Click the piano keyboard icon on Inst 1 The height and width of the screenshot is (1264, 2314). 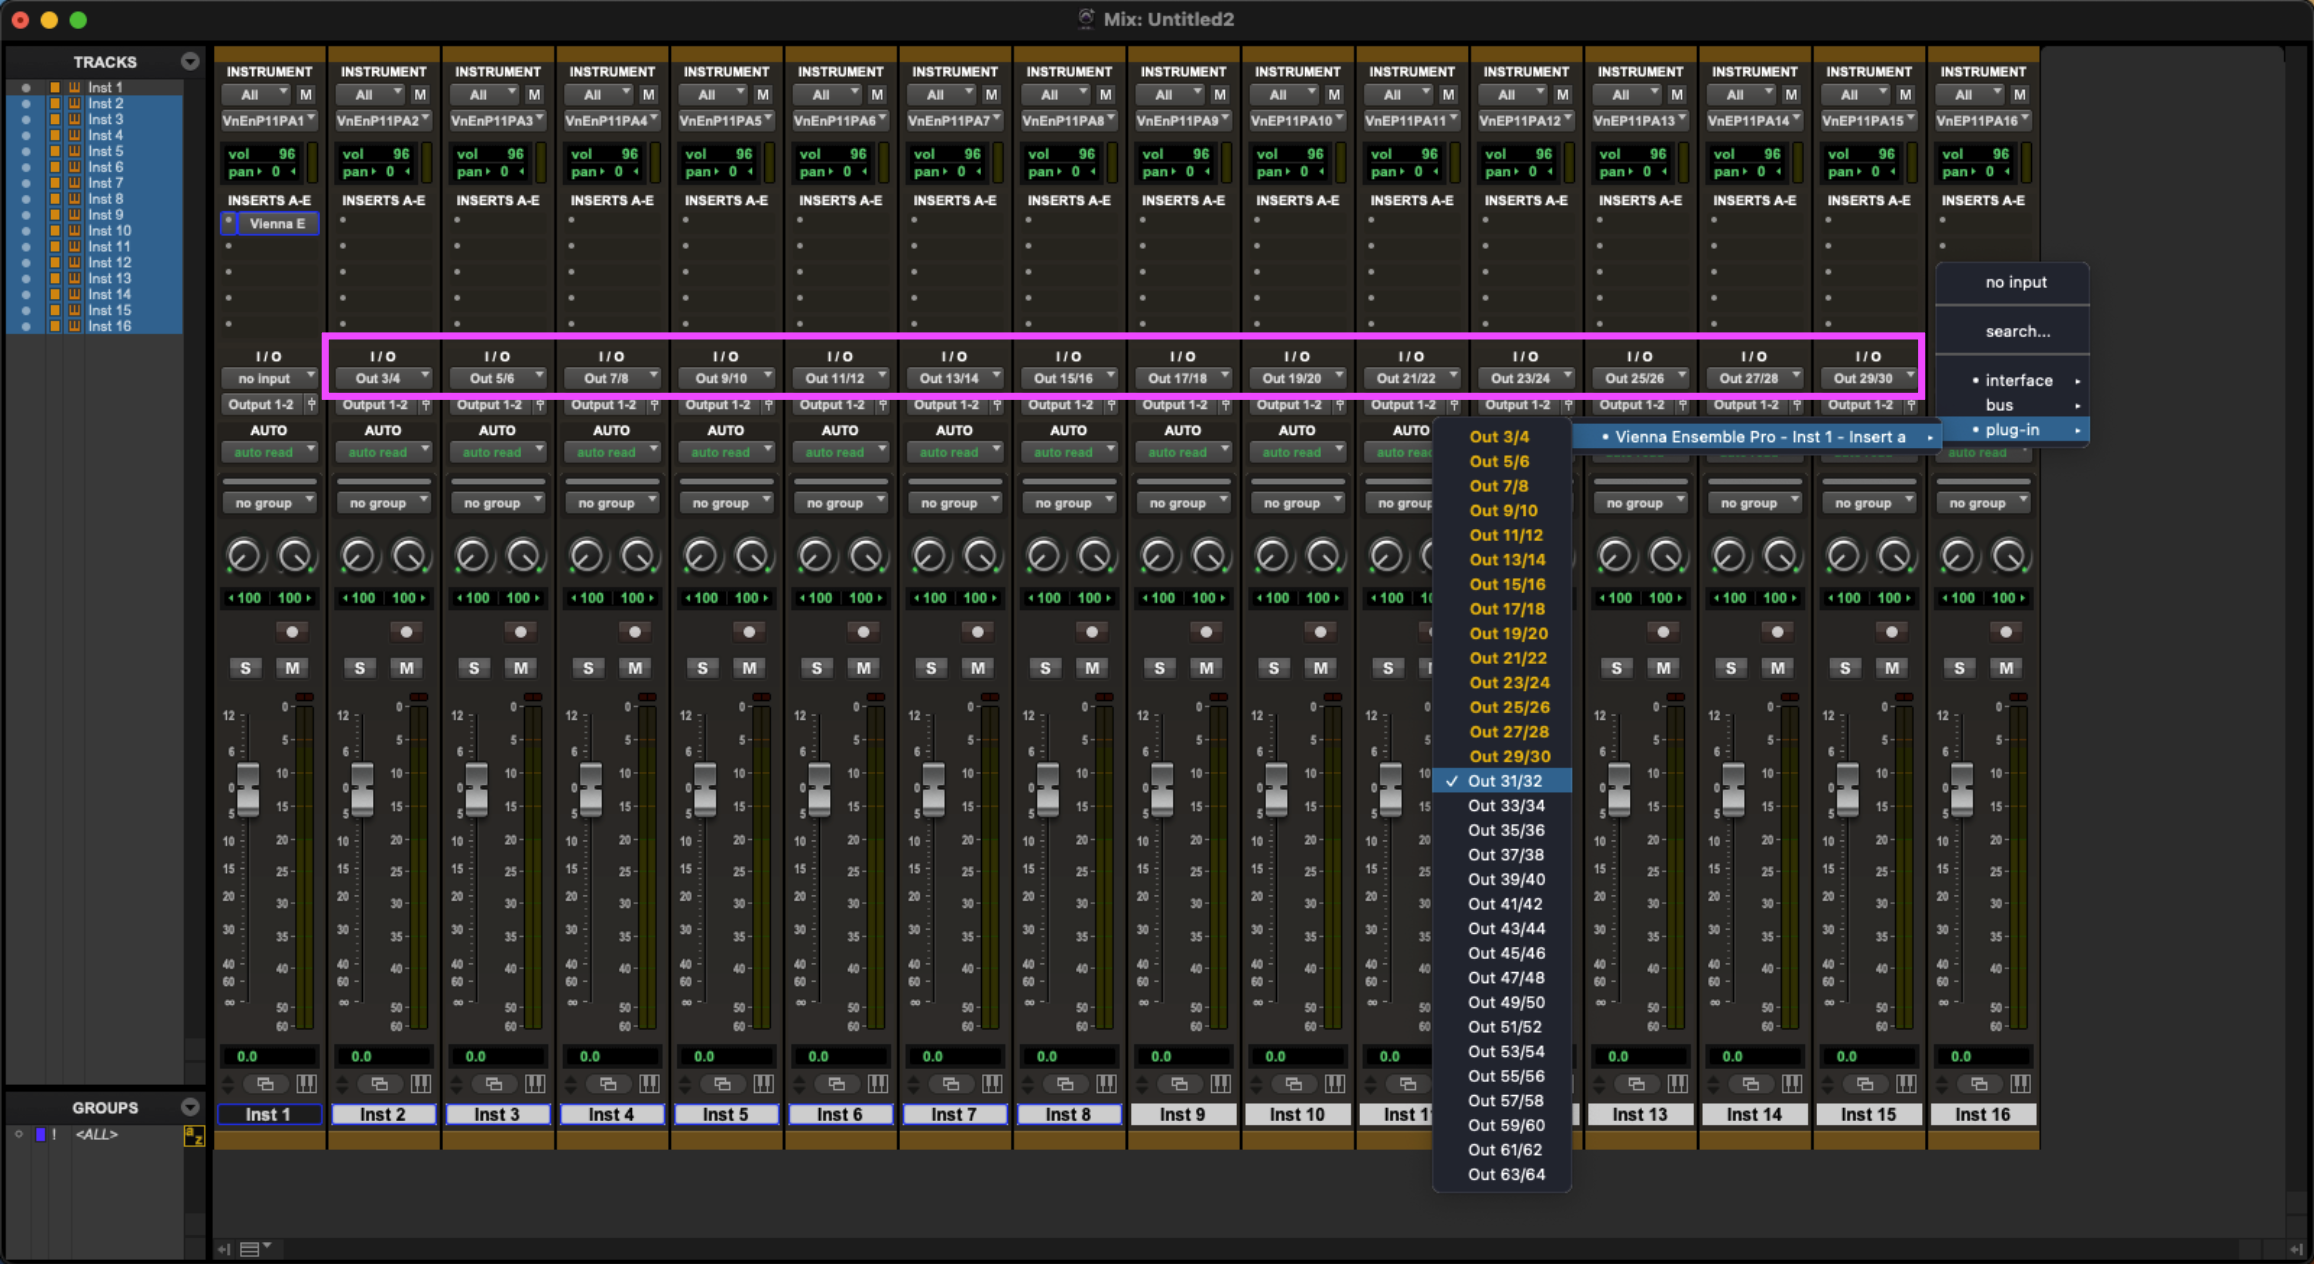307,1084
